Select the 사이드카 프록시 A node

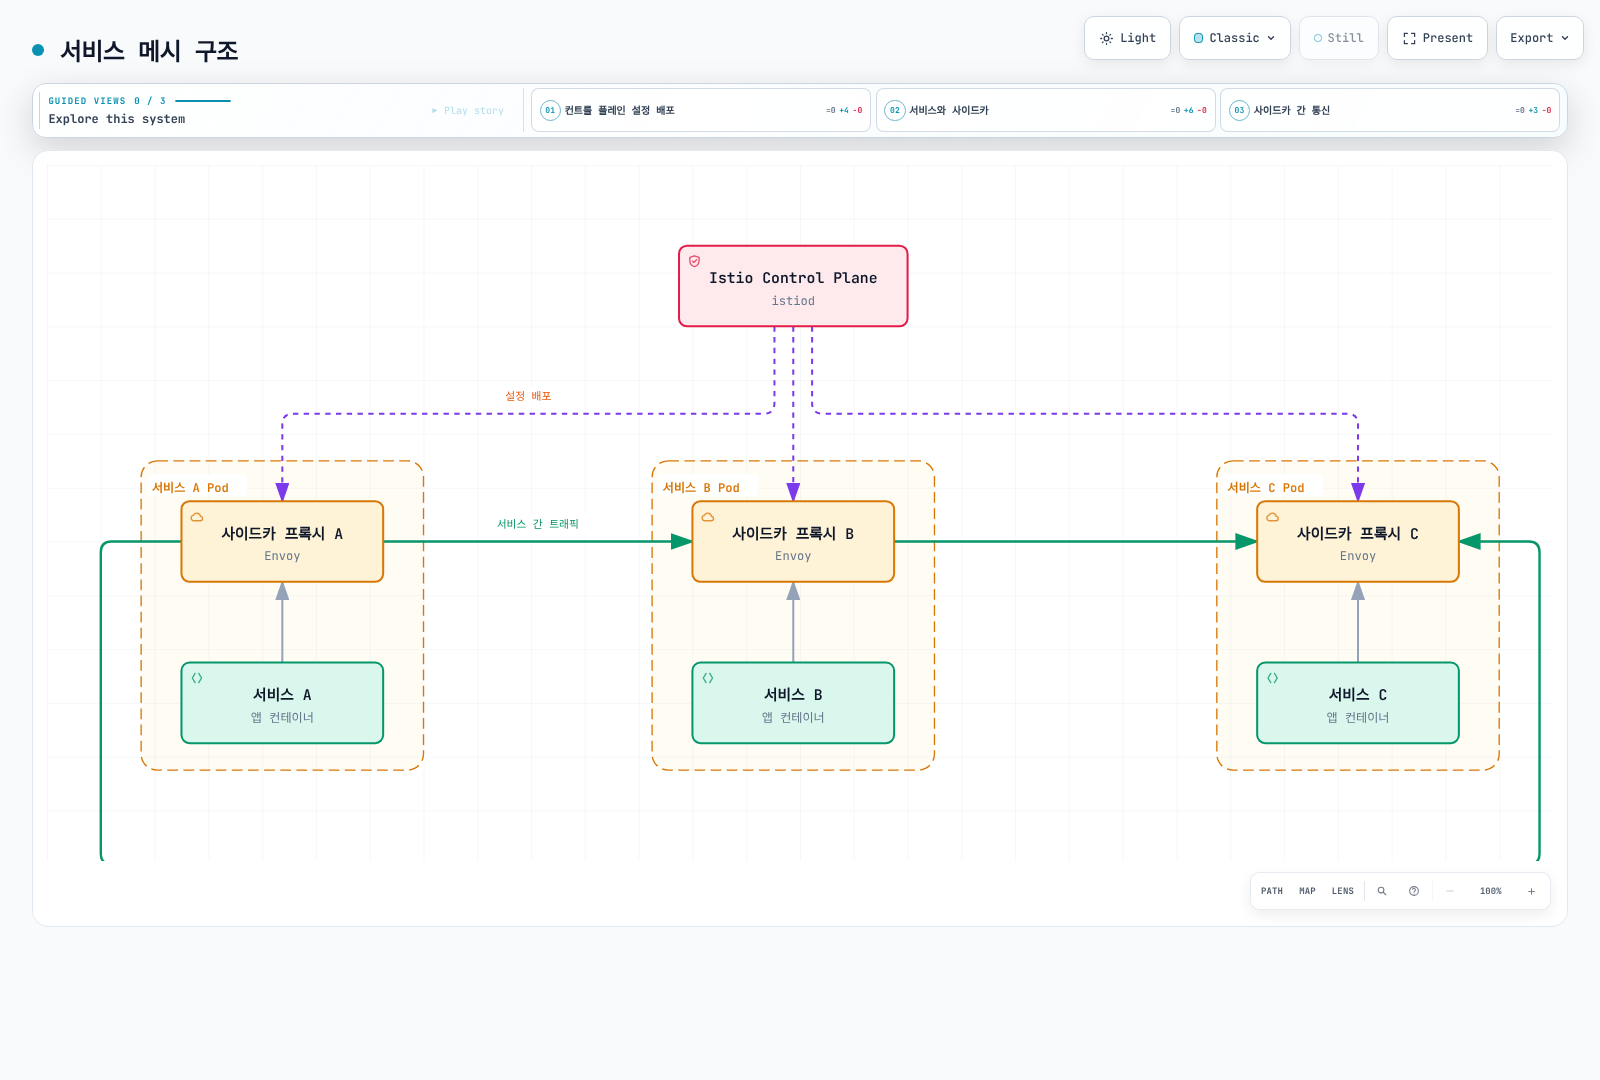click(x=282, y=541)
